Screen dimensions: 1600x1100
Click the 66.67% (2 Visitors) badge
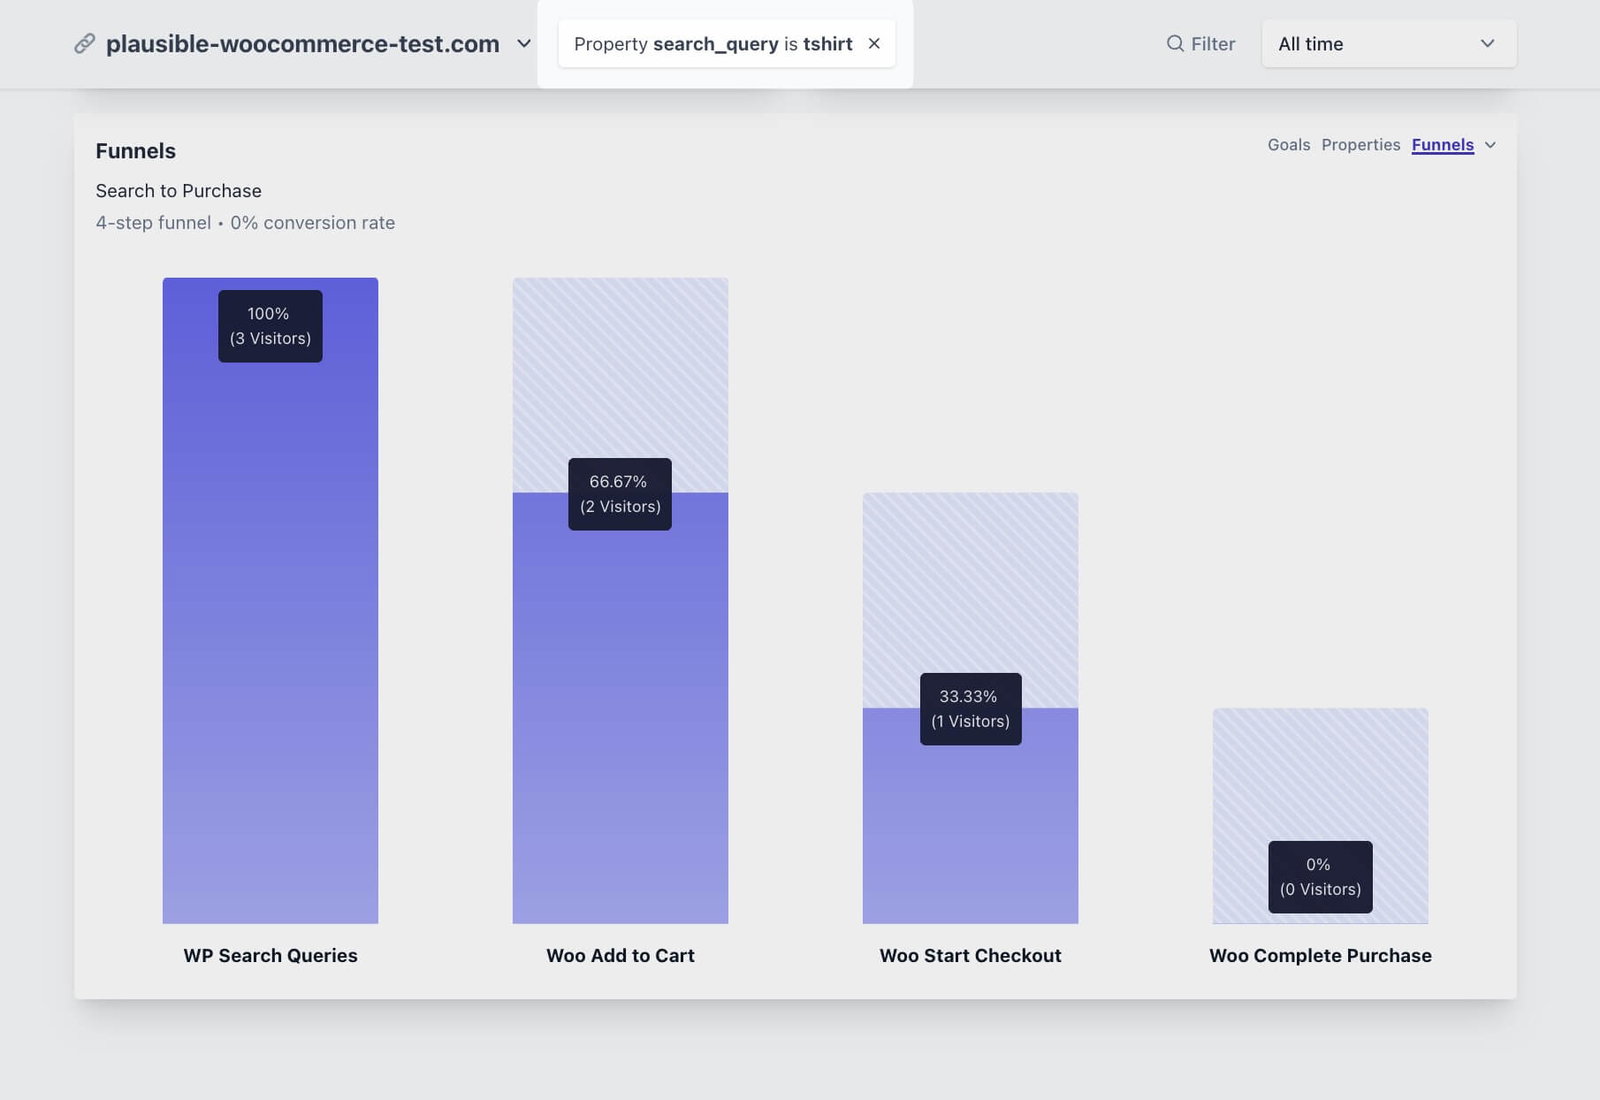click(620, 493)
